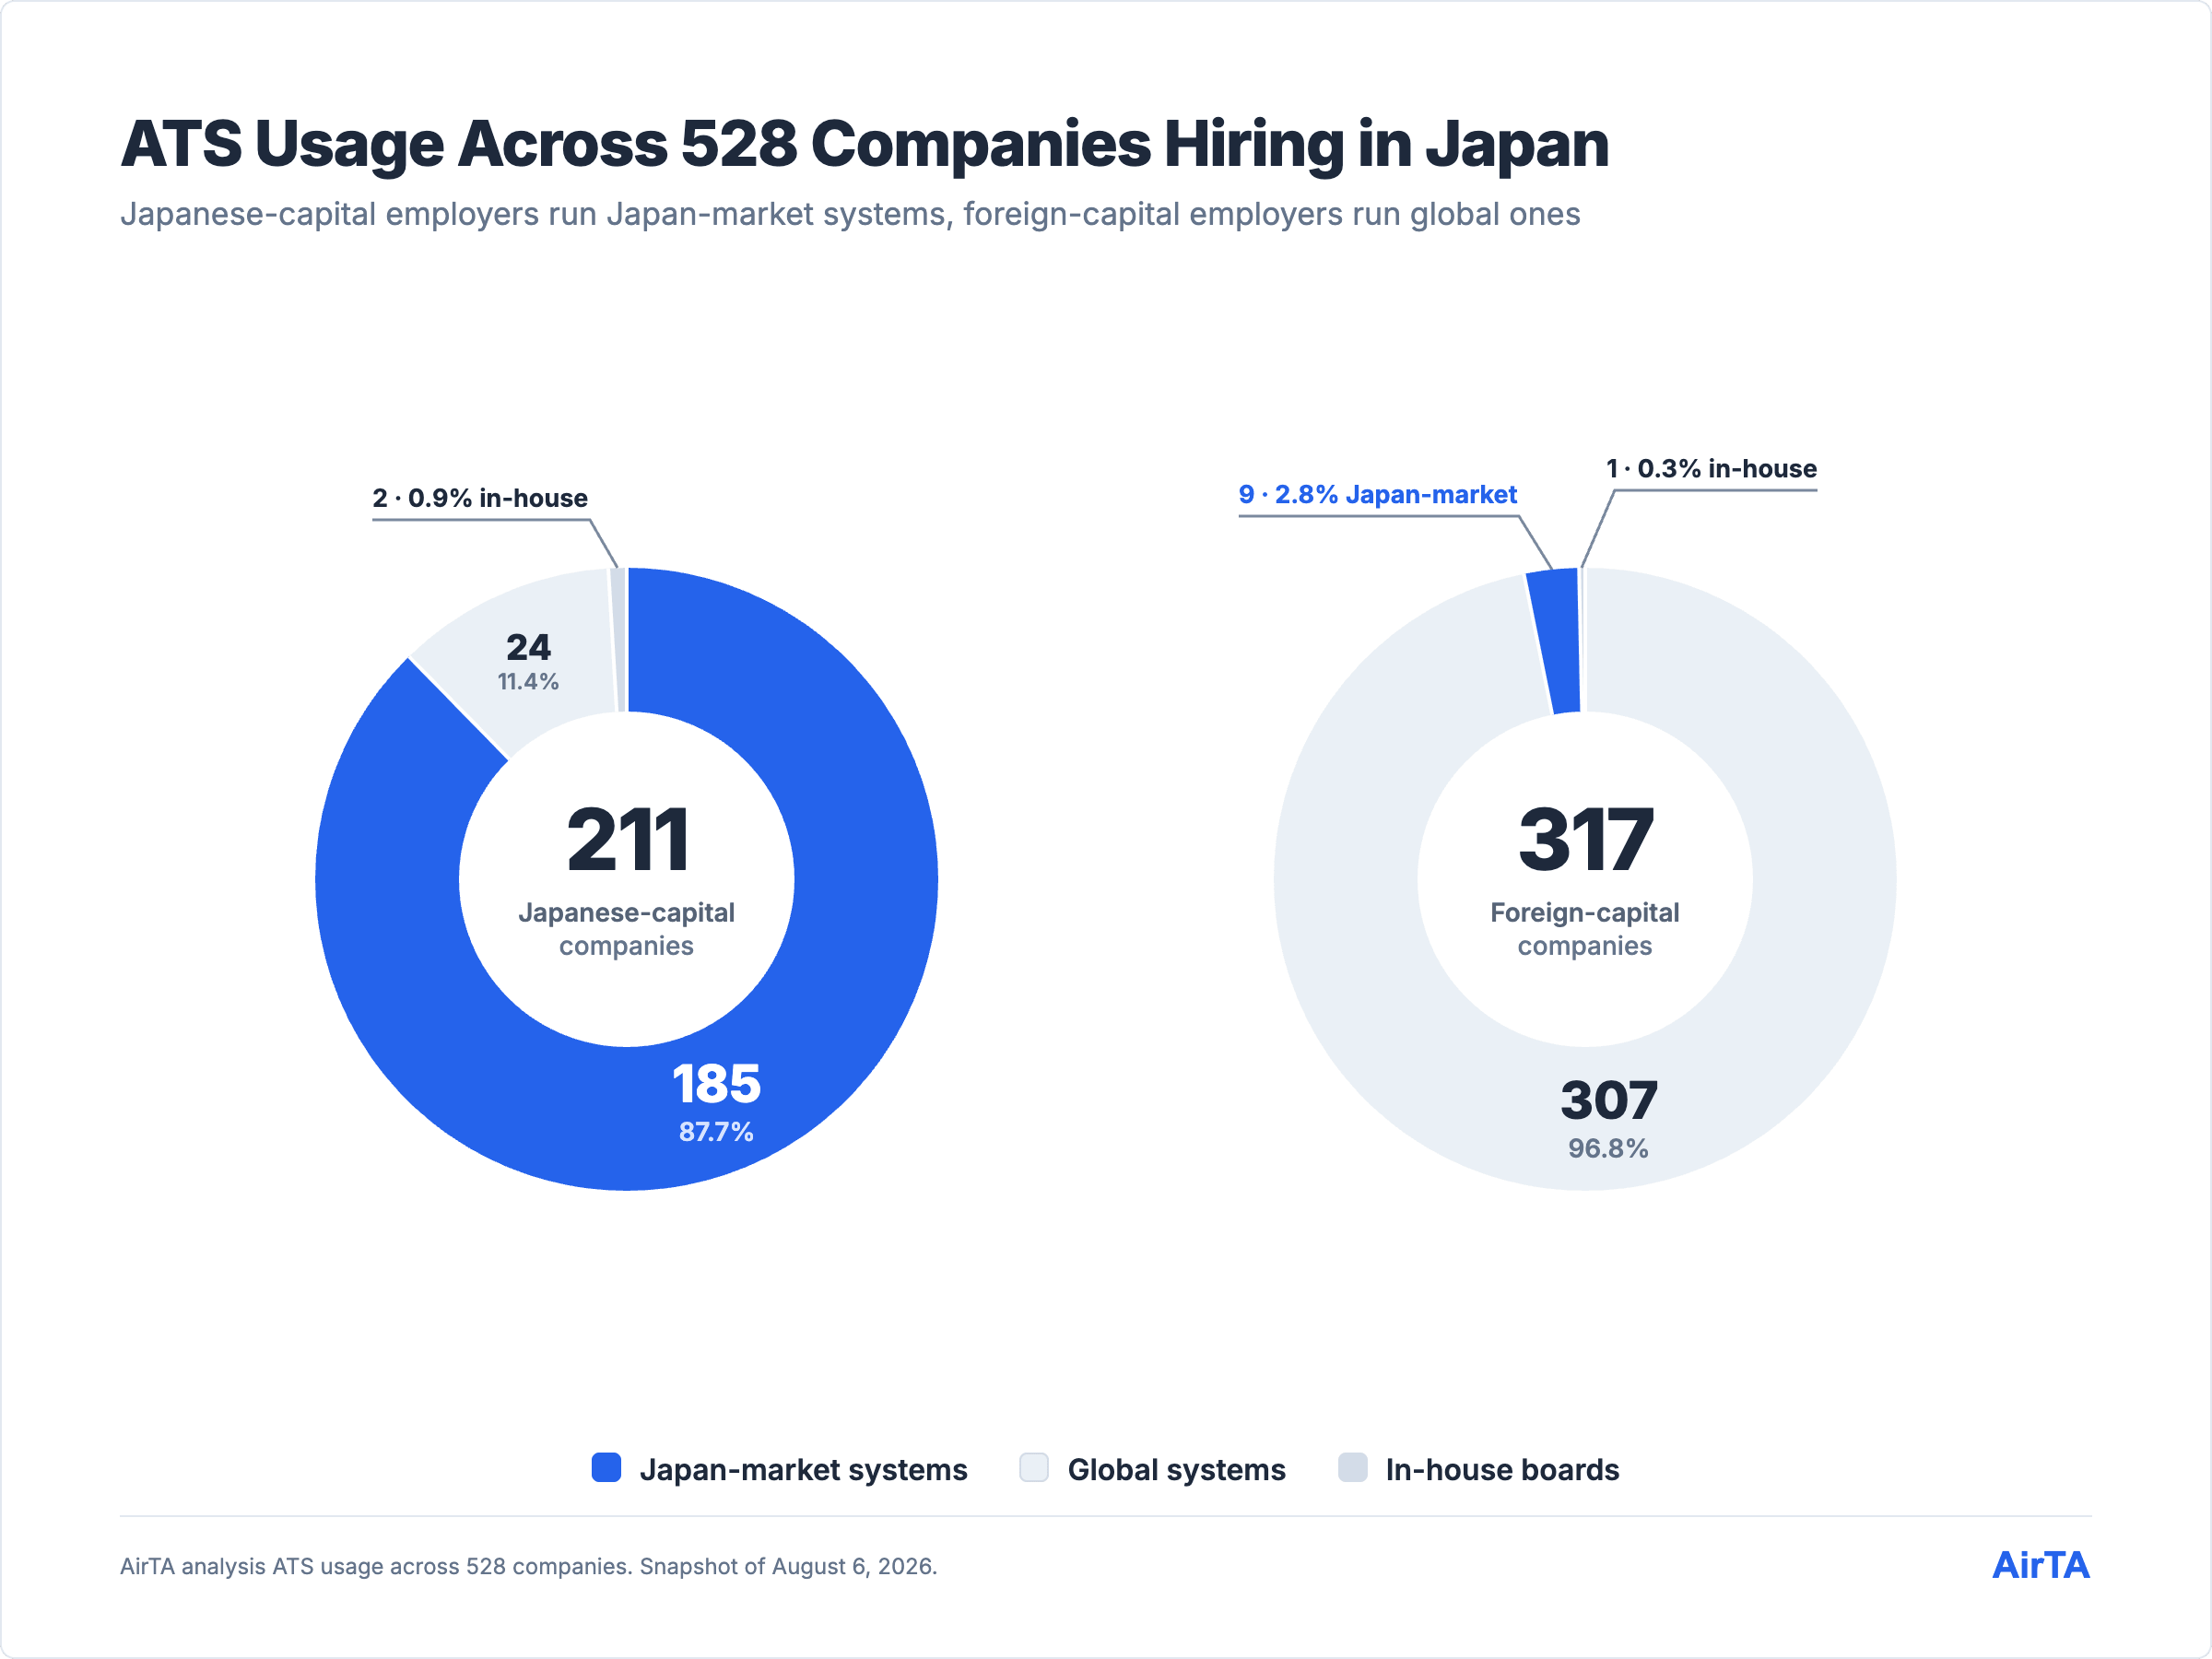Click 'Japanese-capital companies' center label

627,929
